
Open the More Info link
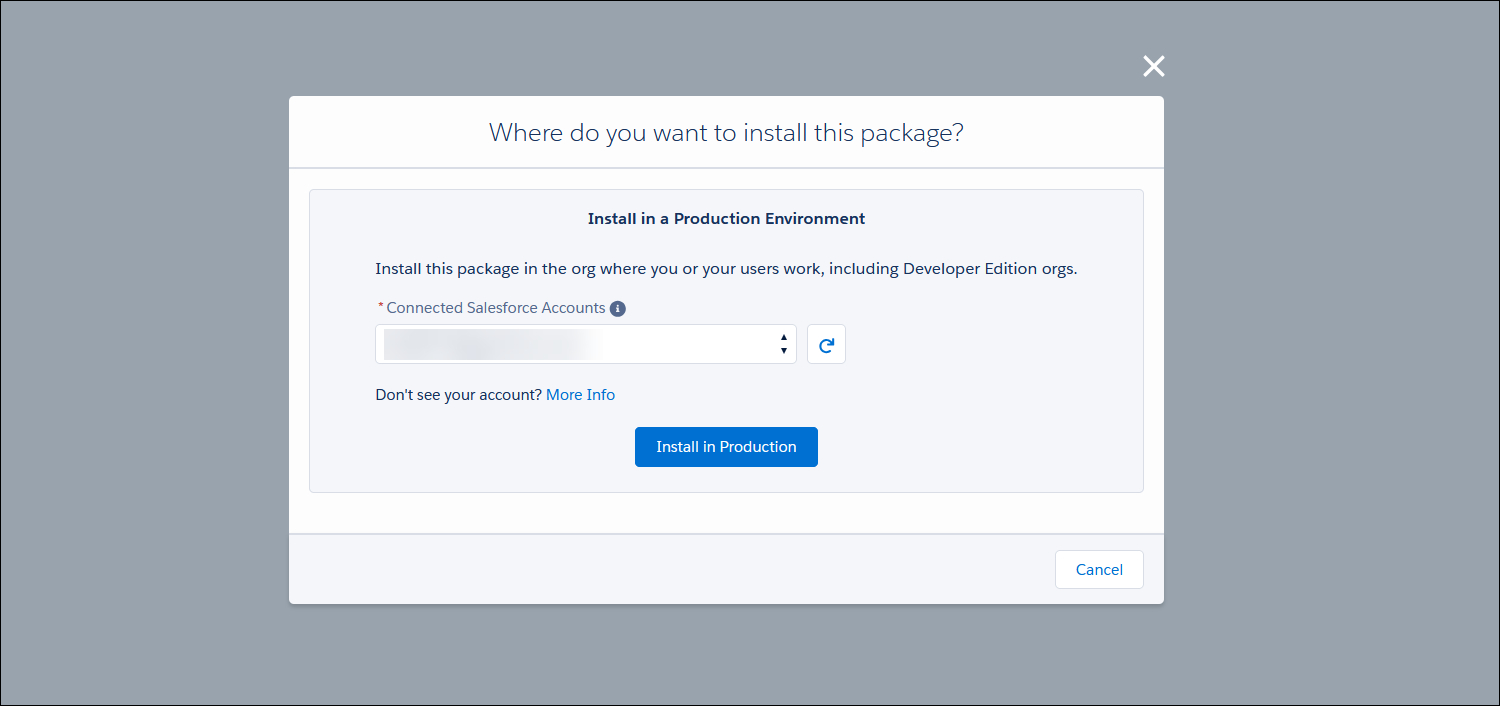point(580,395)
